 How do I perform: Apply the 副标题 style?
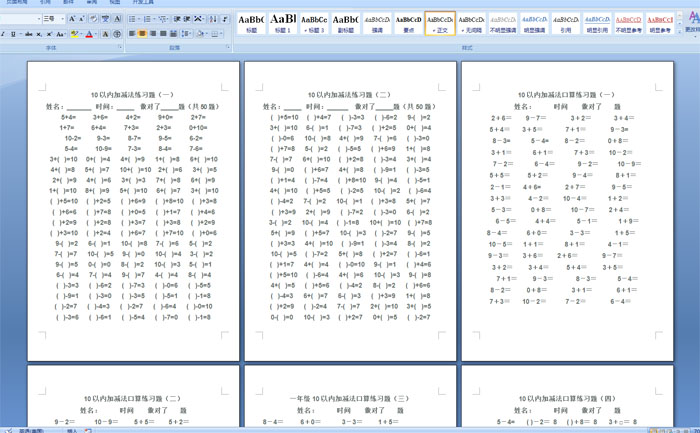point(346,23)
